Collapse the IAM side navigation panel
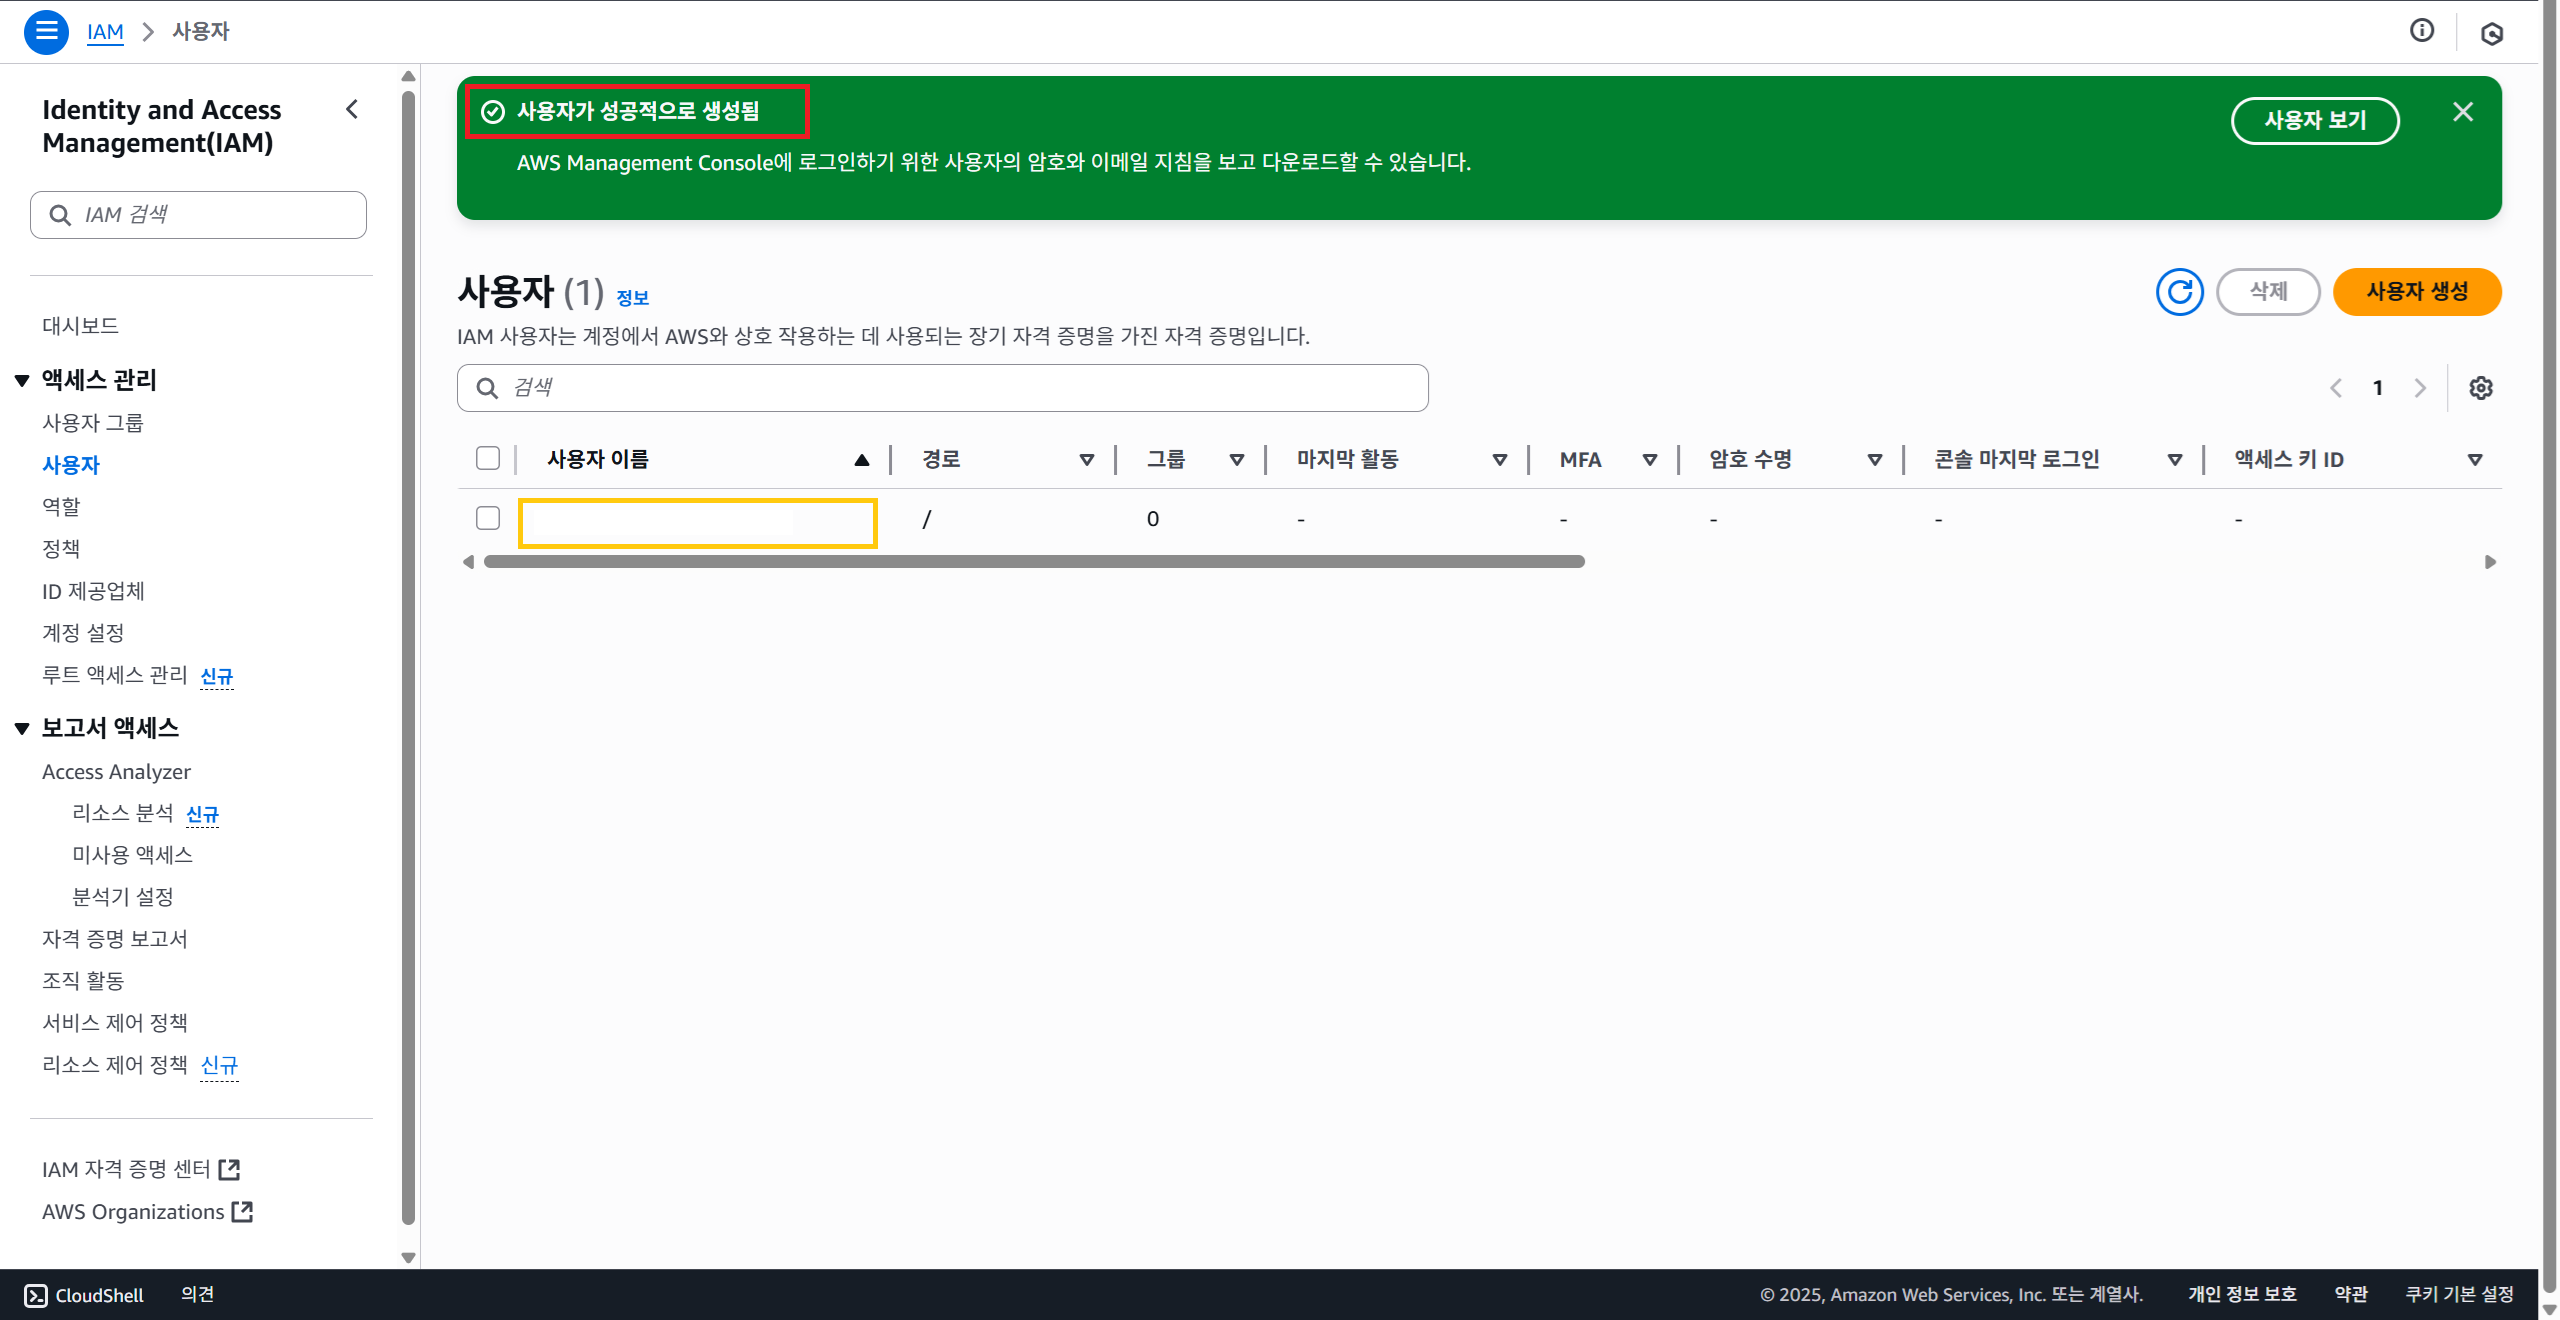The width and height of the screenshot is (2560, 1320). 352,109
